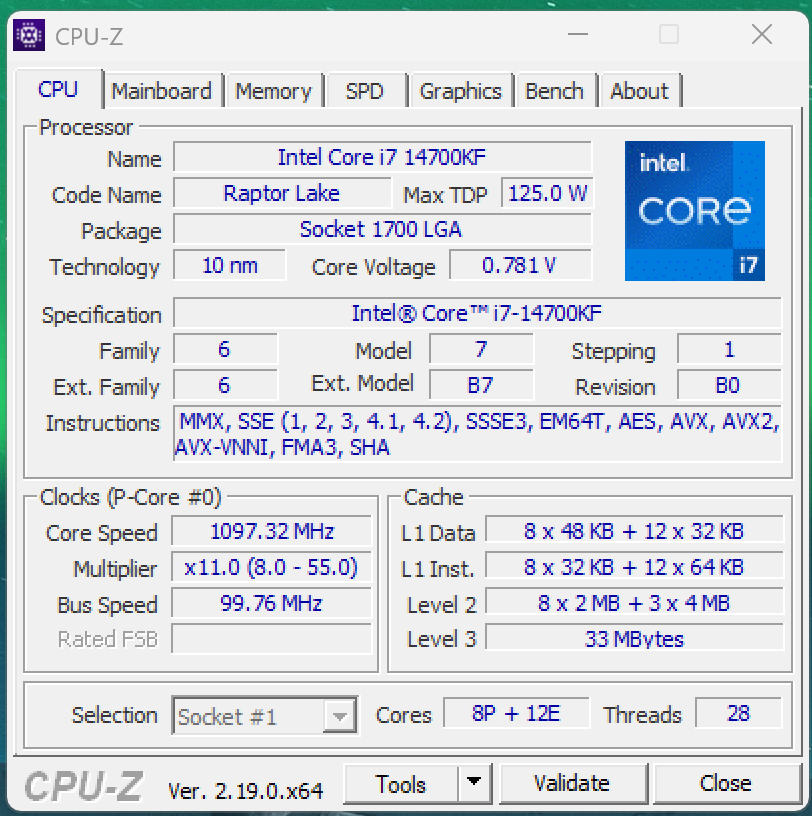This screenshot has height=816, width=812.
Task: Click the Ext. Model value B7
Action: click(481, 385)
